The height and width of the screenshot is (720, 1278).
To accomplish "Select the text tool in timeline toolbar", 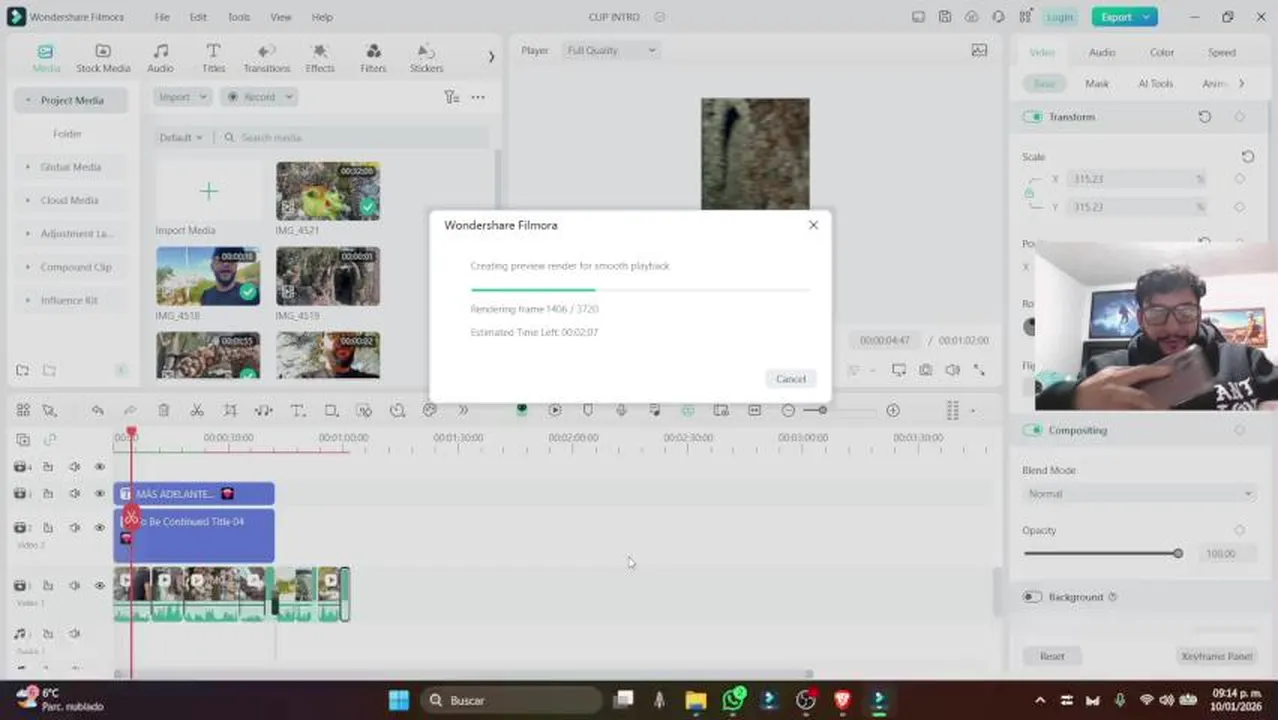I will tap(297, 410).
